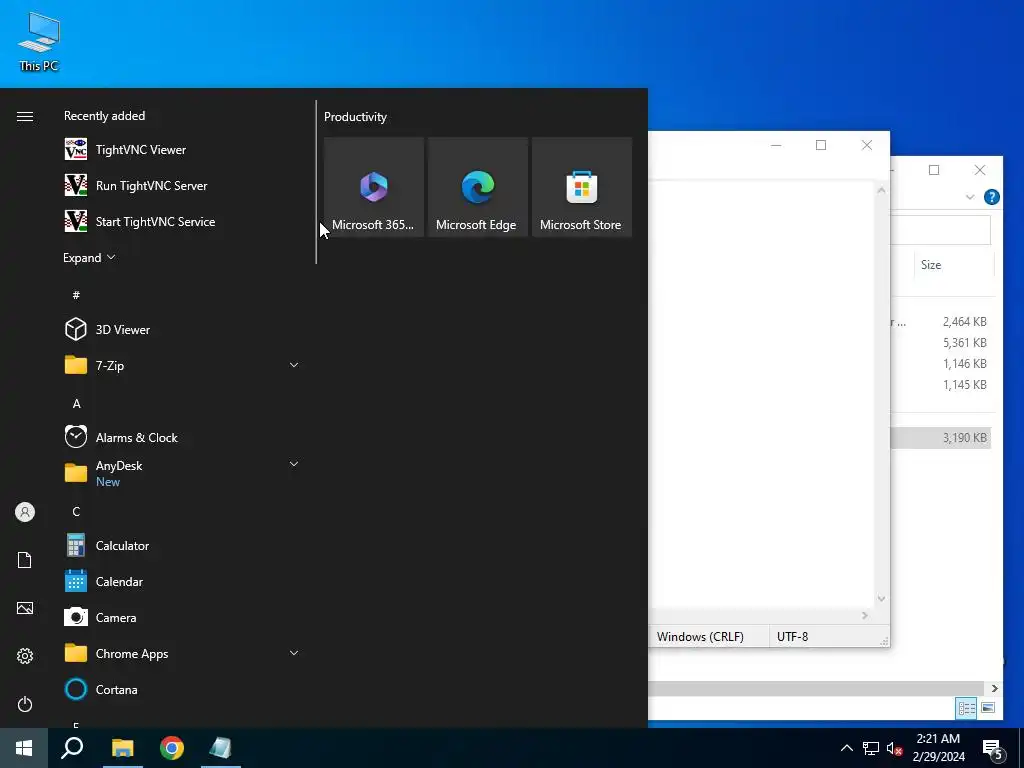The image size is (1024, 768).
Task: Jump to letter # index header
Action: [76, 295]
